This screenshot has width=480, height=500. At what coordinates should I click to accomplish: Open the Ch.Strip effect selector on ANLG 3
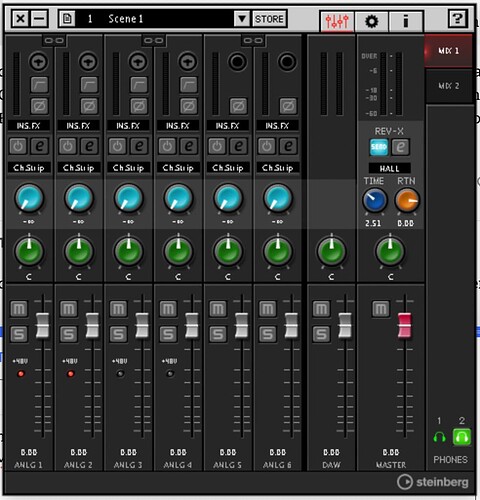(128, 168)
